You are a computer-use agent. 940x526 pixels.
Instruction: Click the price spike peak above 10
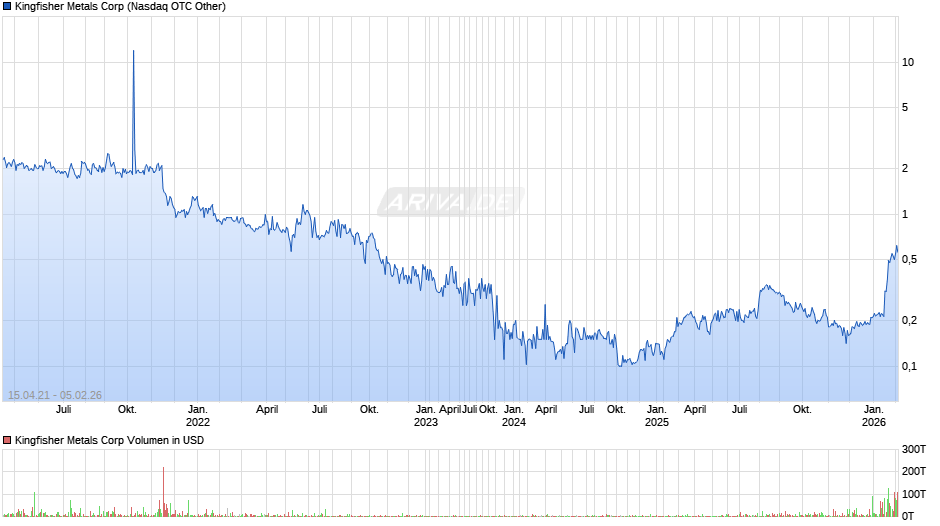[133, 52]
